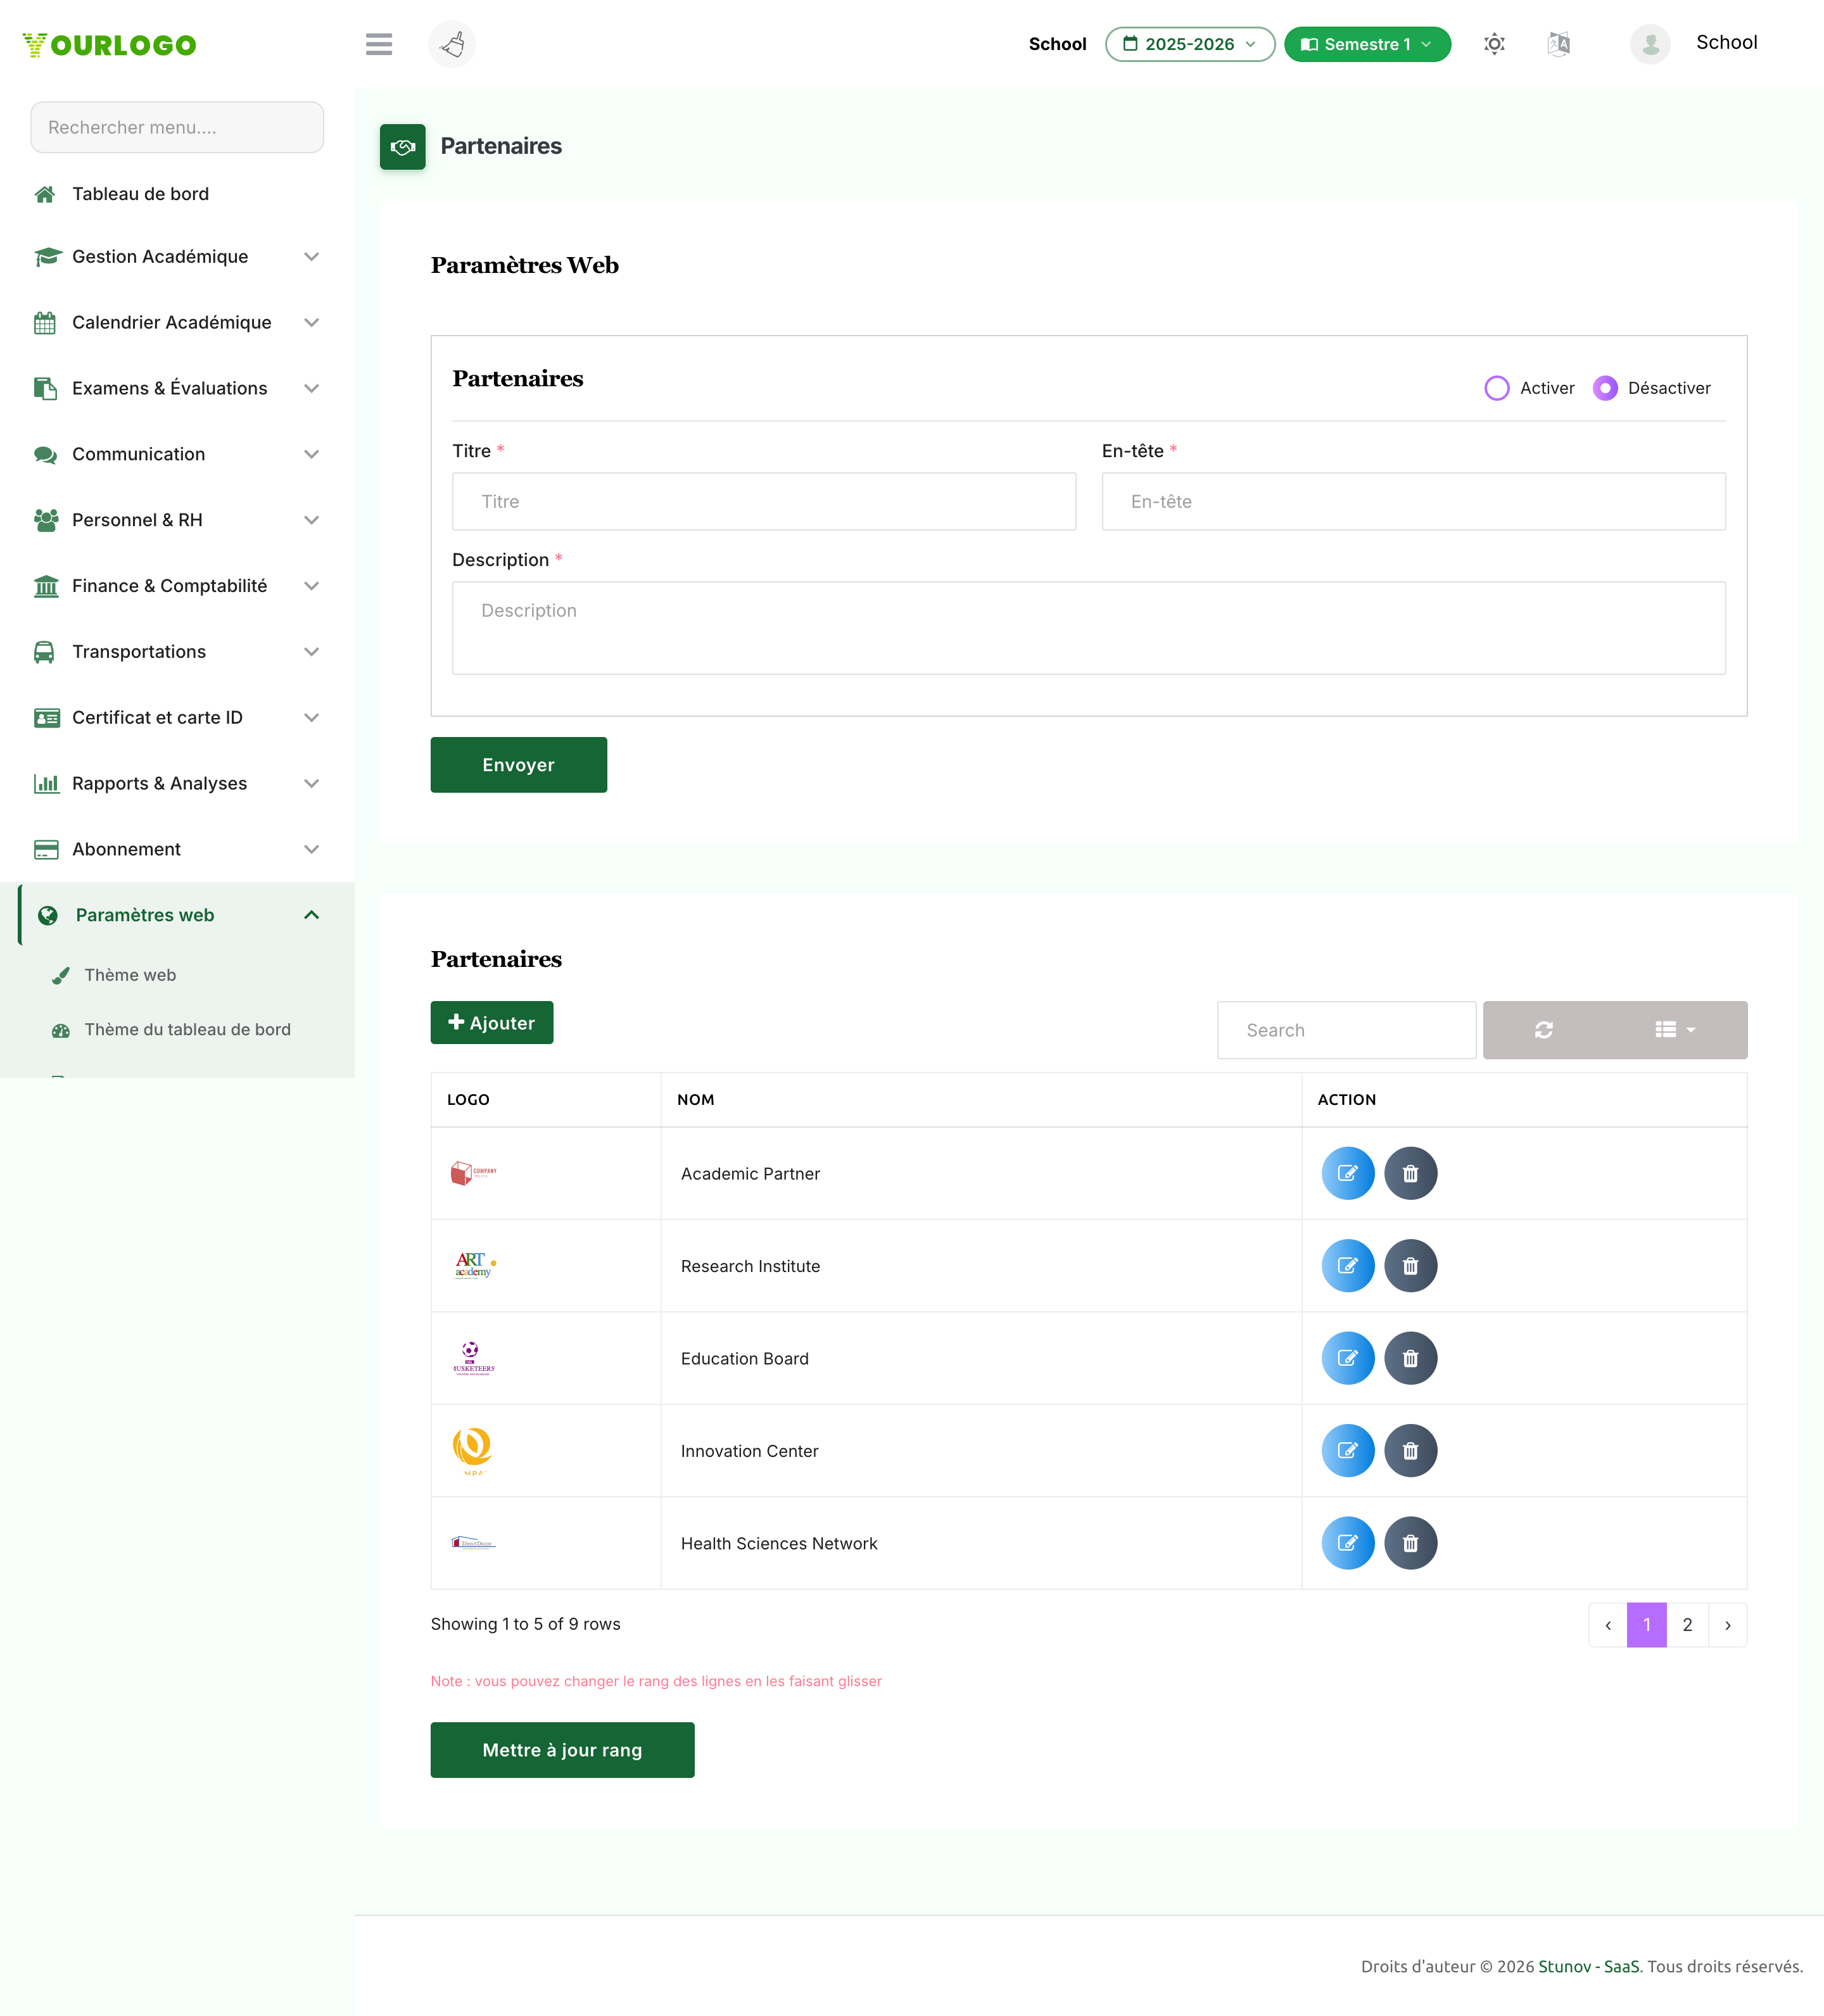This screenshot has width=1824, height=2016.
Task: Switch theme with the sun icon
Action: click(1494, 44)
